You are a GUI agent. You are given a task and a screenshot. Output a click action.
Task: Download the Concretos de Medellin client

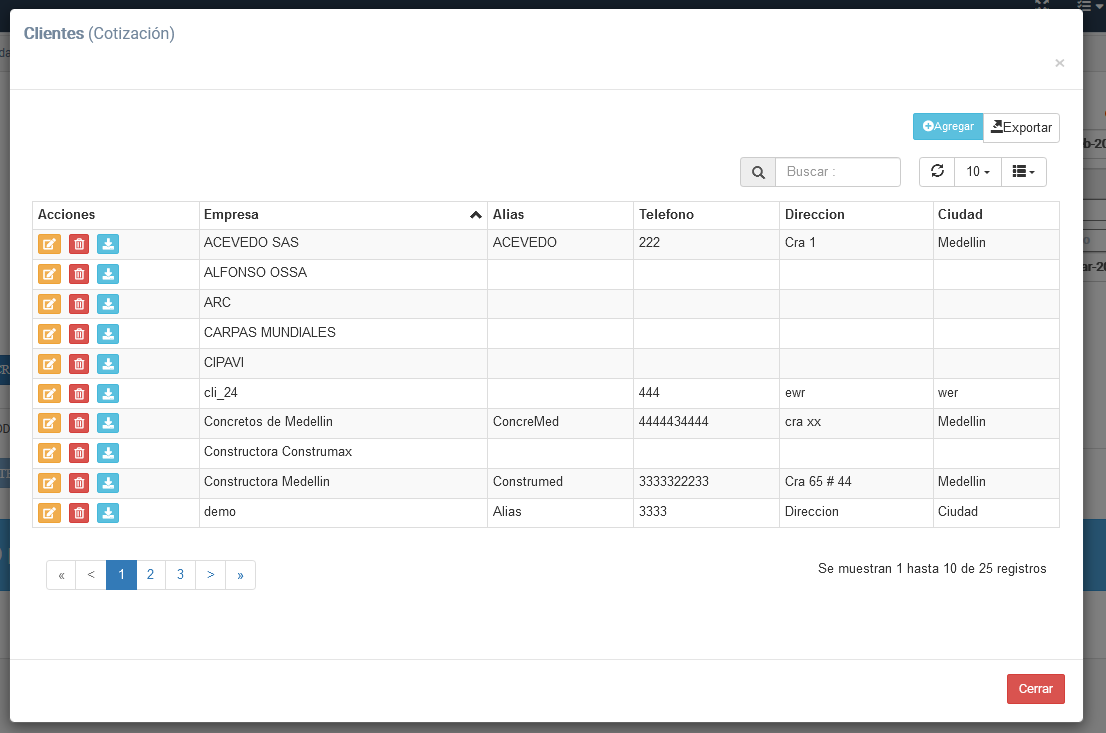(x=108, y=423)
